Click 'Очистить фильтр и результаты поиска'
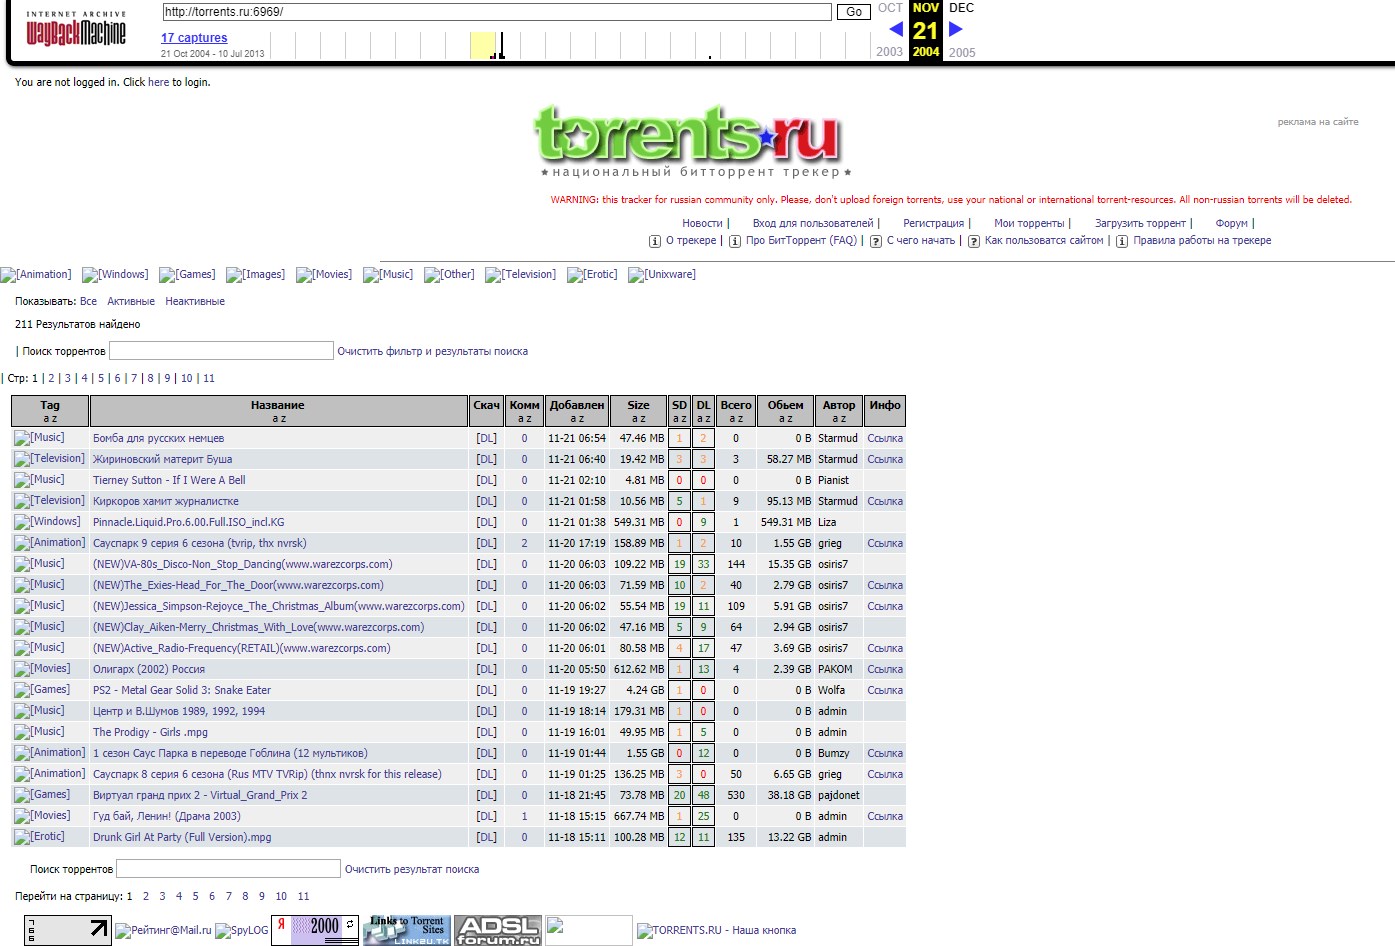1395x946 pixels. [x=432, y=352]
